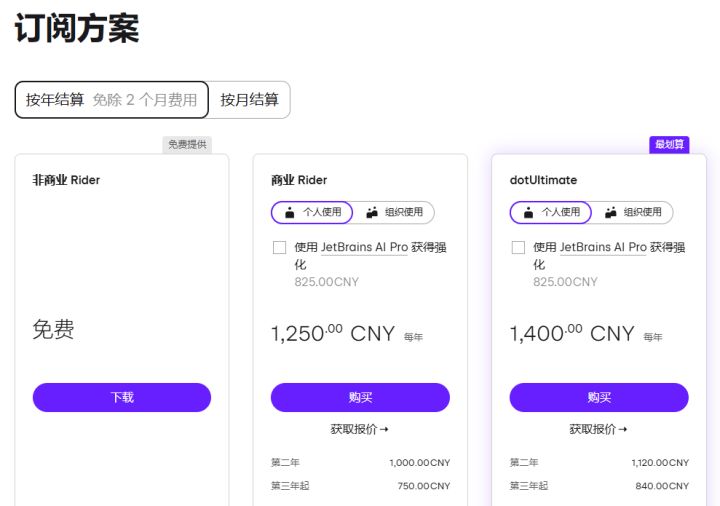Get quote 获取报价 for commercial Rider

(360, 429)
